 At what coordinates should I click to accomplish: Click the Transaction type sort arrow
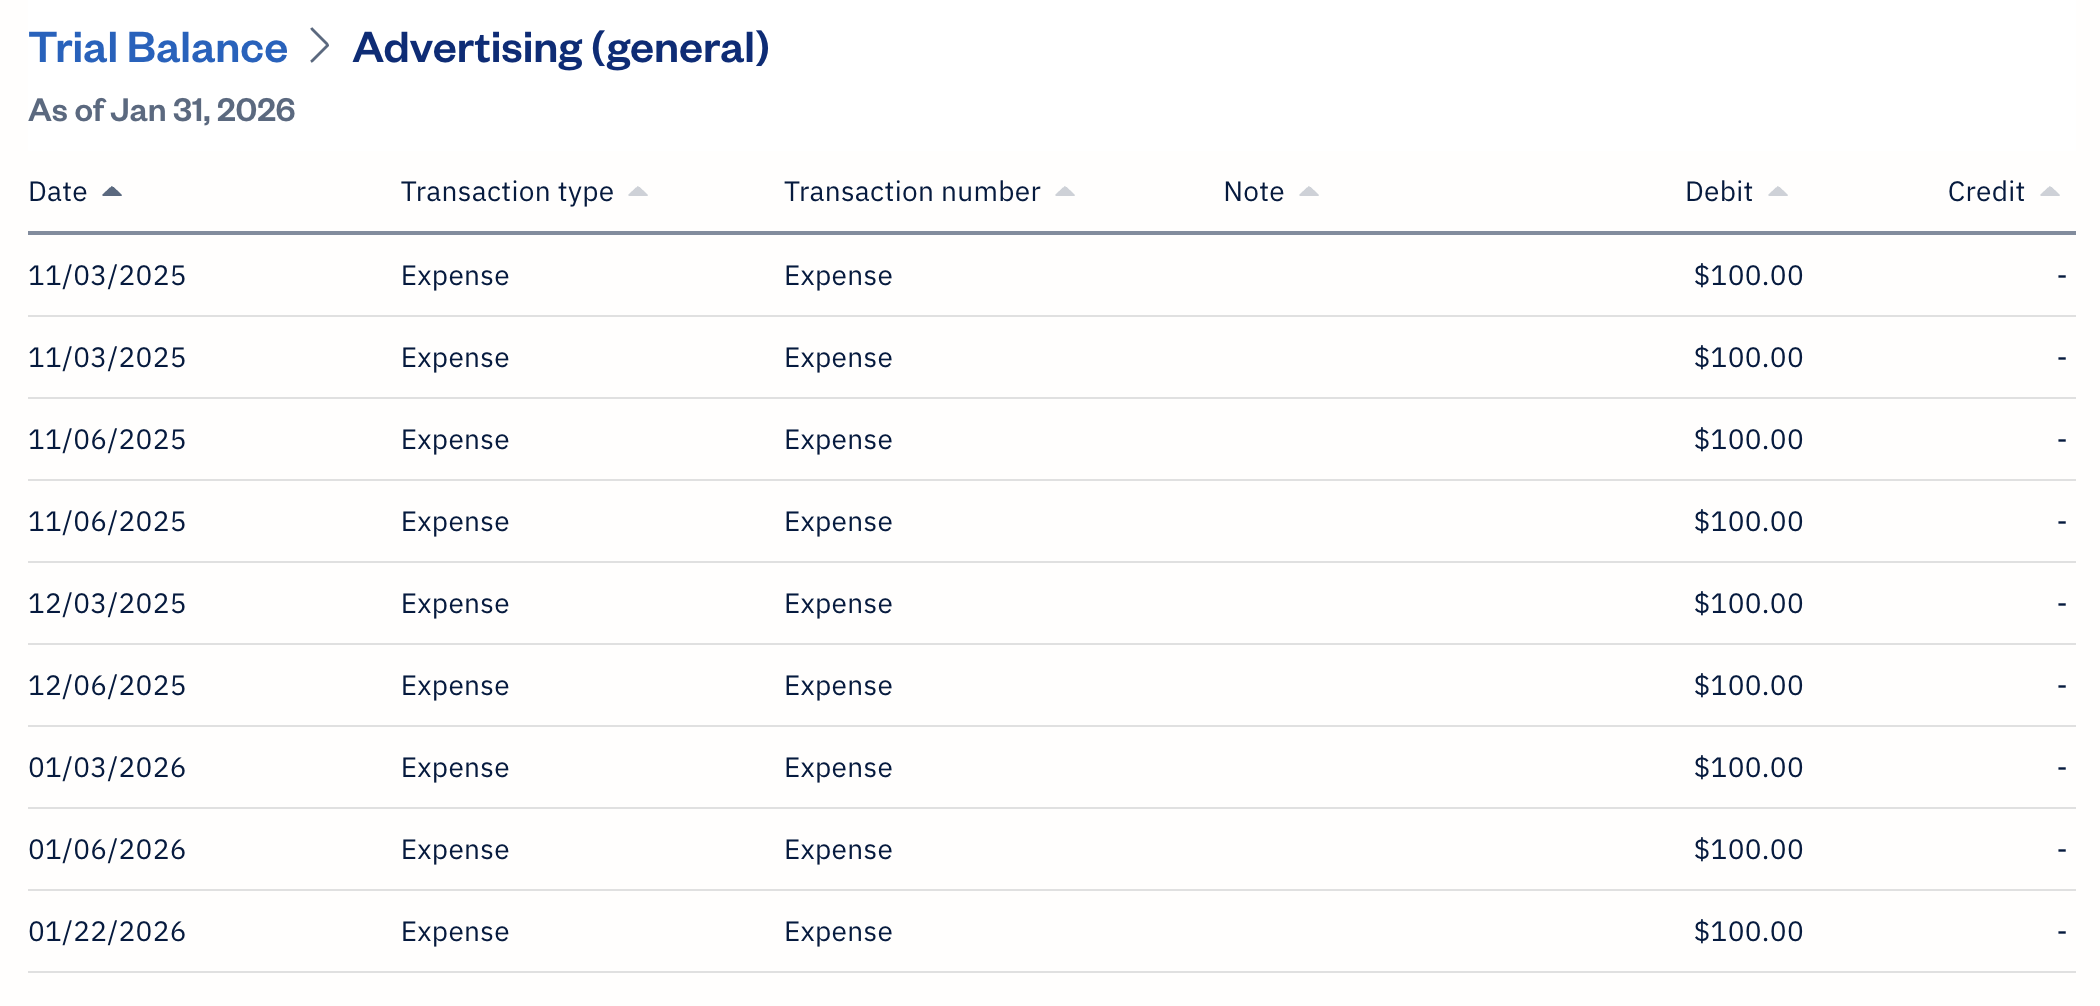pos(640,191)
